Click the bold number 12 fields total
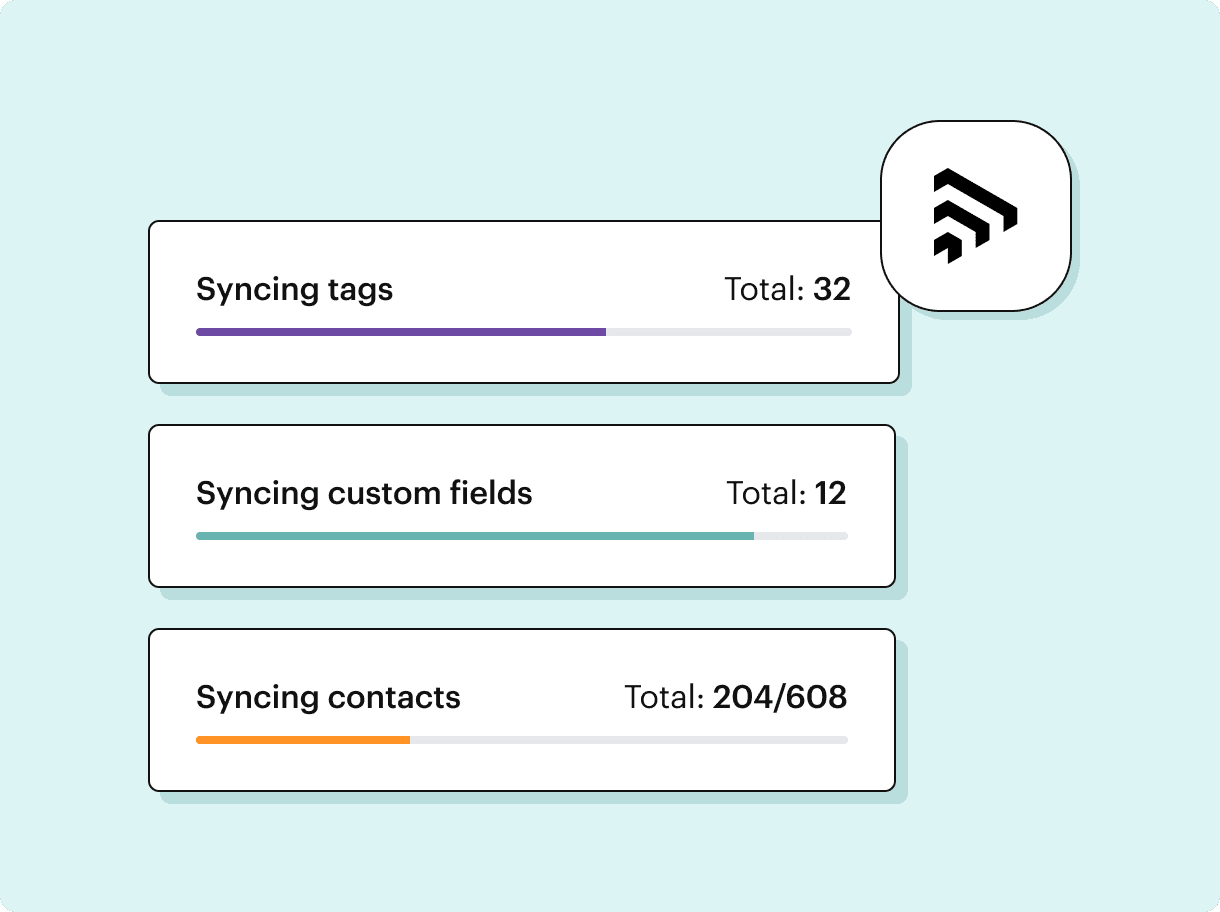Image resolution: width=1220 pixels, height=912 pixels. click(830, 494)
